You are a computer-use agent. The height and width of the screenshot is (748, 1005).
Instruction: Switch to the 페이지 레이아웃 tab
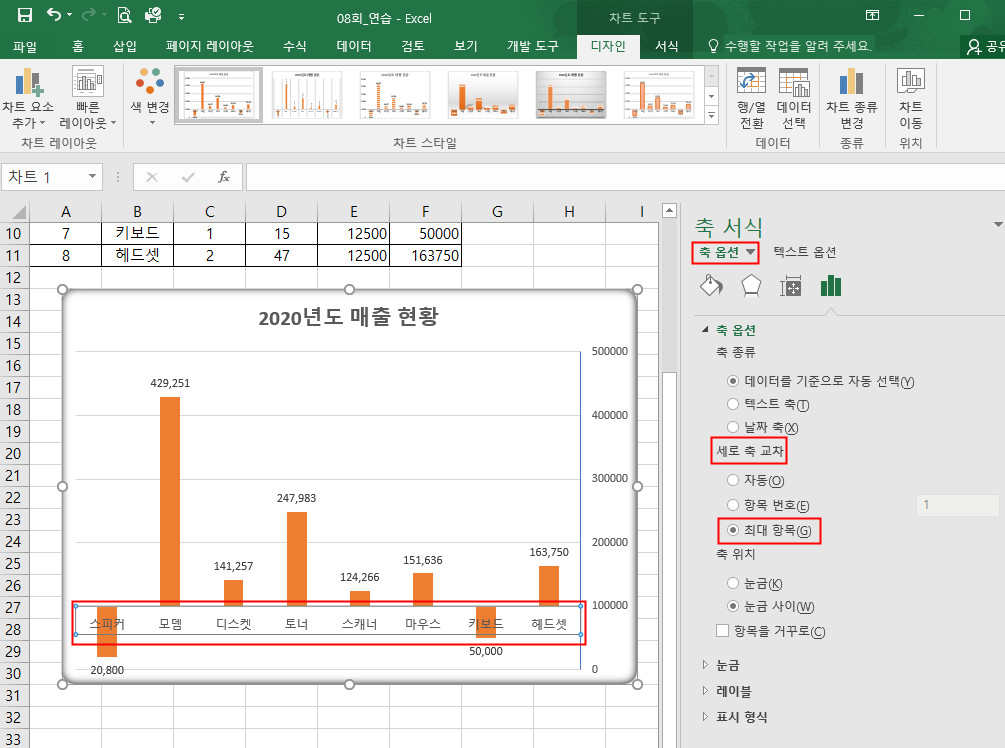[x=210, y=46]
